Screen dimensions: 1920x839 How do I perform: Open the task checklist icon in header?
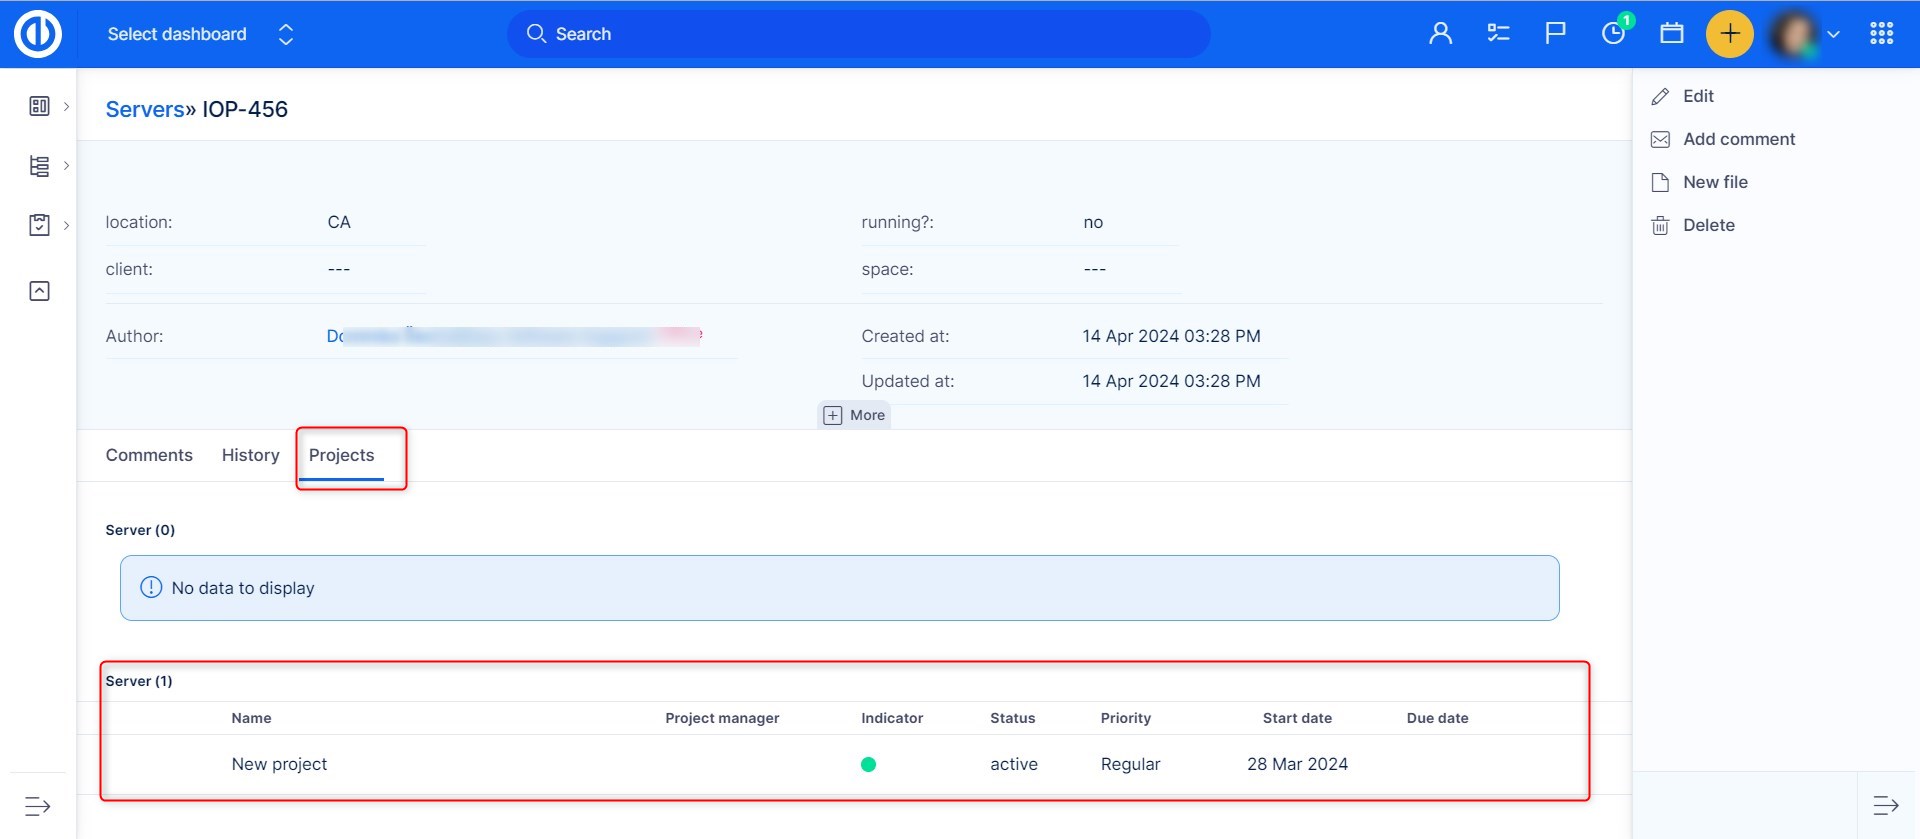(x=1498, y=34)
